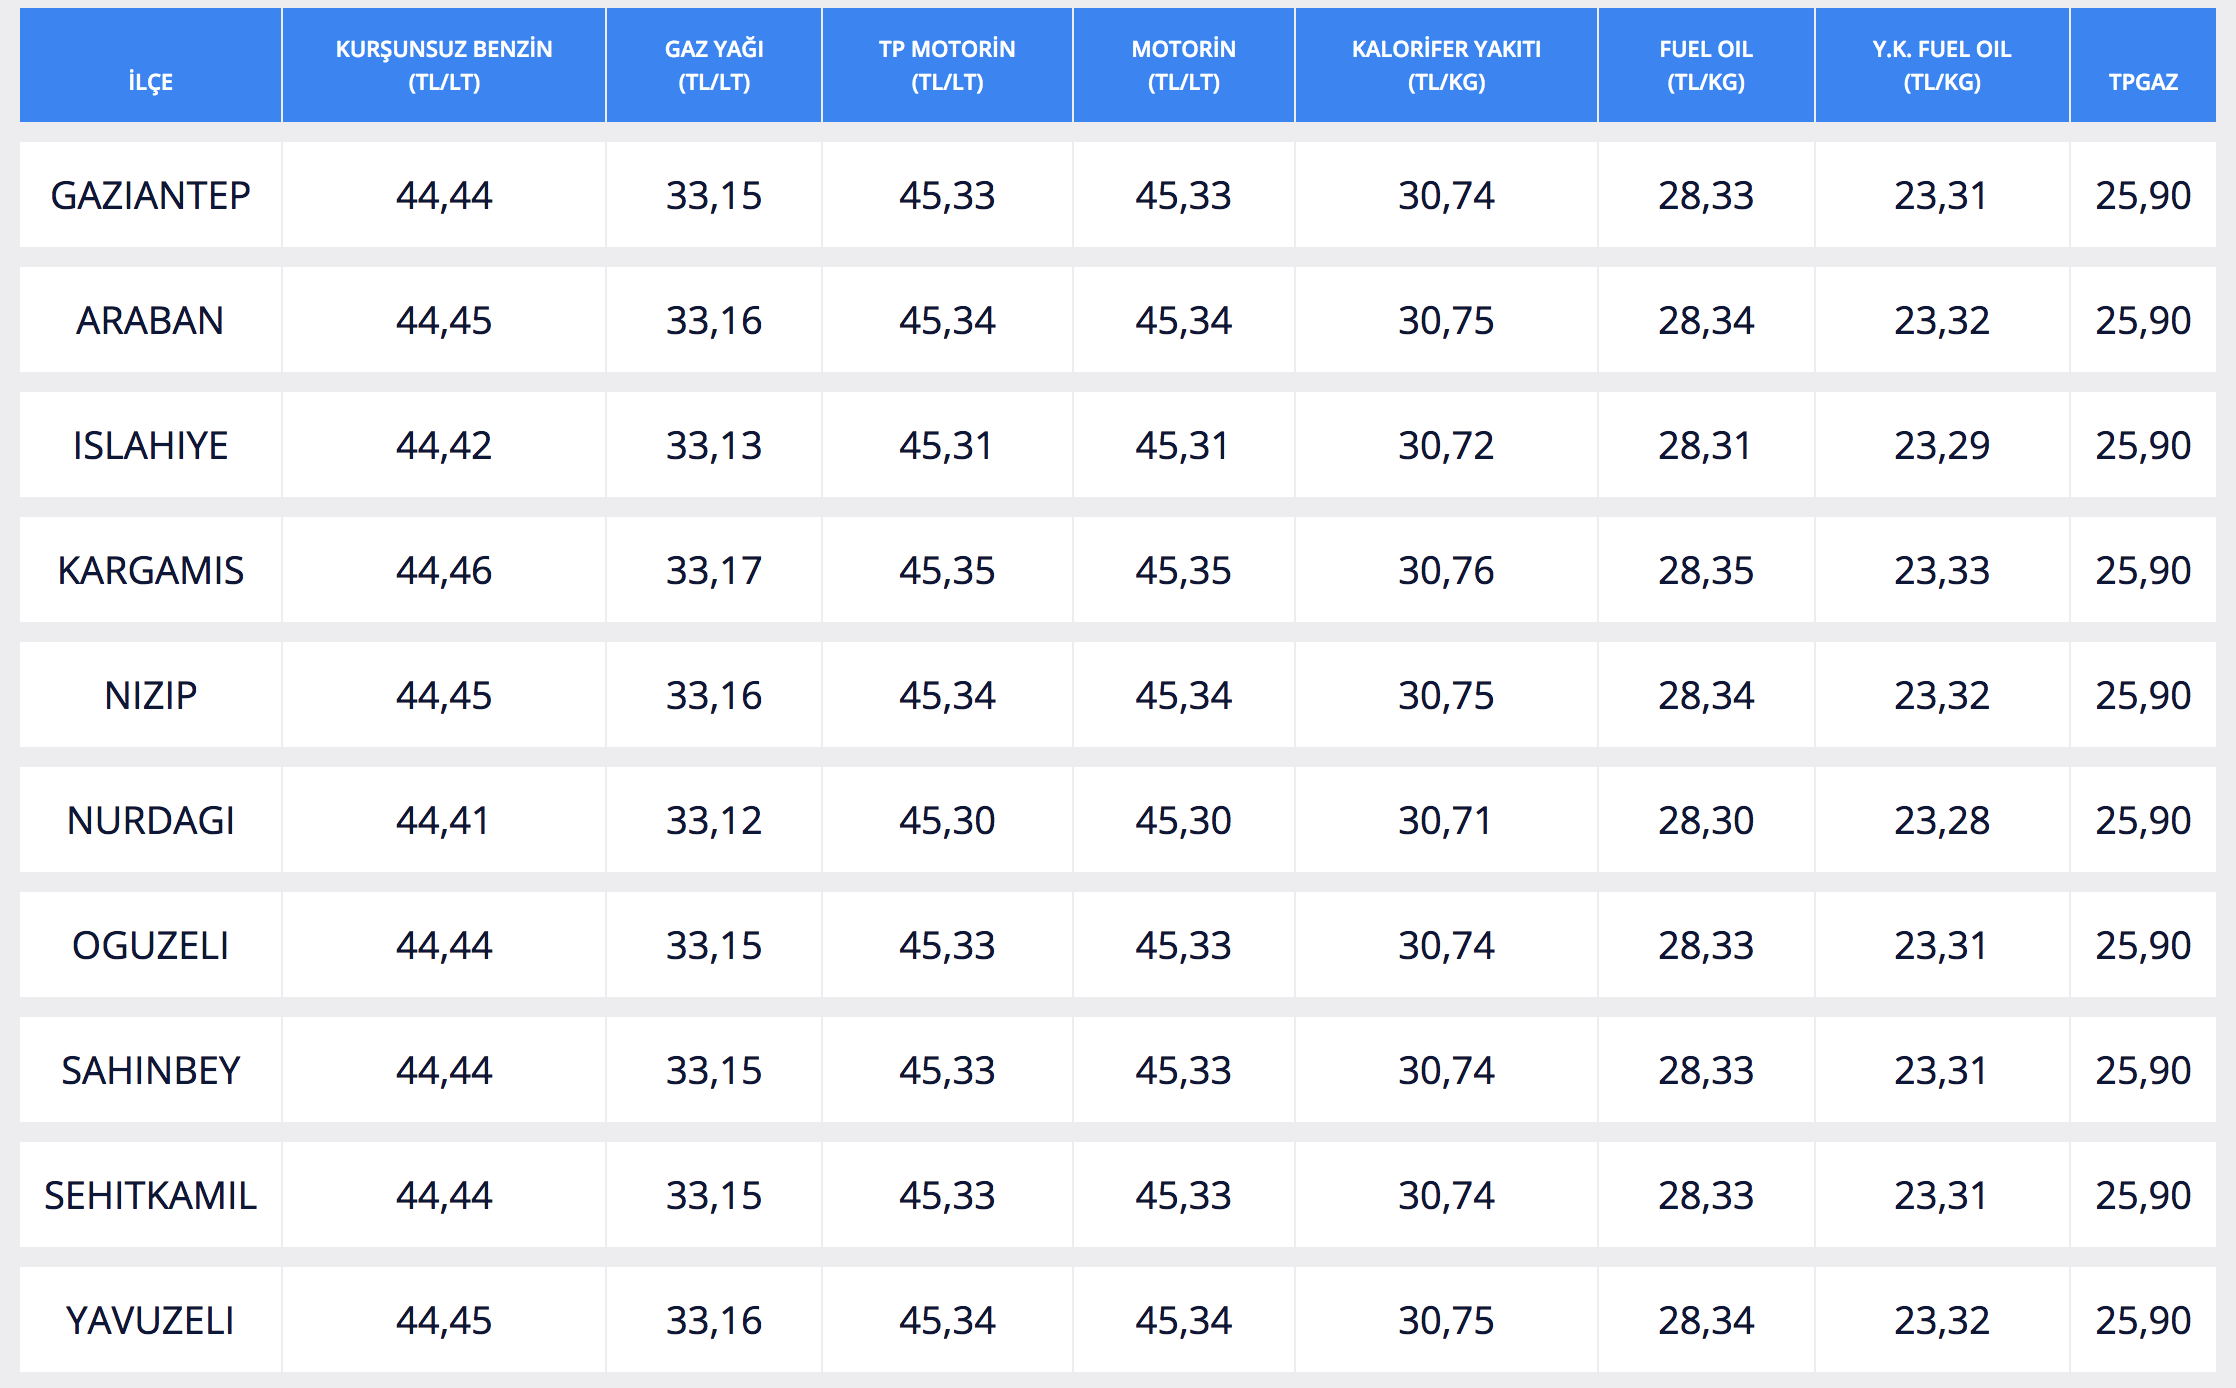Select the KALORİFER YAKITI column header
The height and width of the screenshot is (1388, 2236).
click(x=1446, y=65)
